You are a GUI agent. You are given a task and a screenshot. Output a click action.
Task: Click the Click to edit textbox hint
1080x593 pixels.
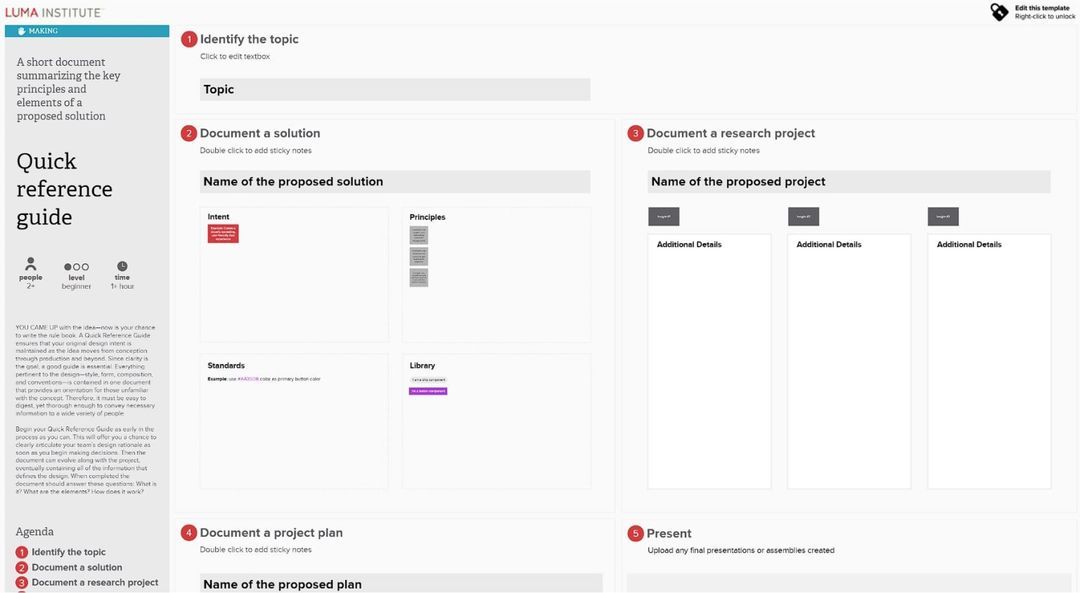tap(235, 56)
